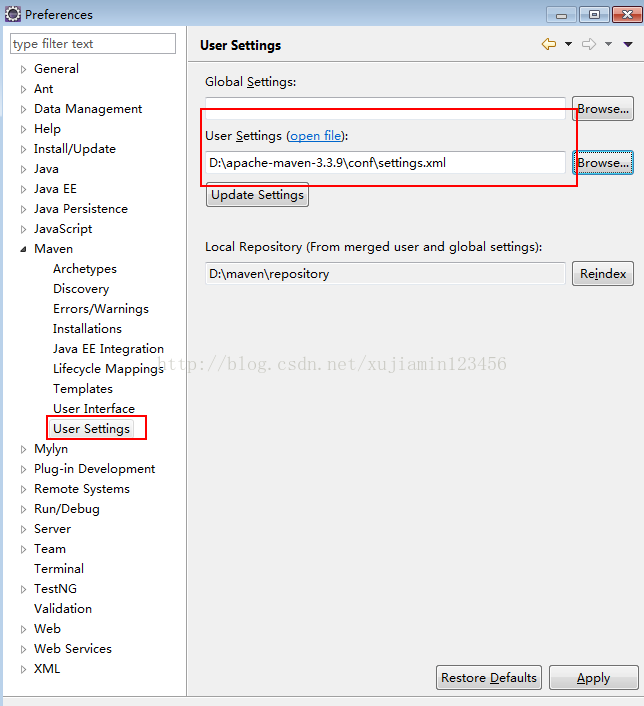Select the Terminal preferences item
This screenshot has height=706, width=644.
coord(59,569)
